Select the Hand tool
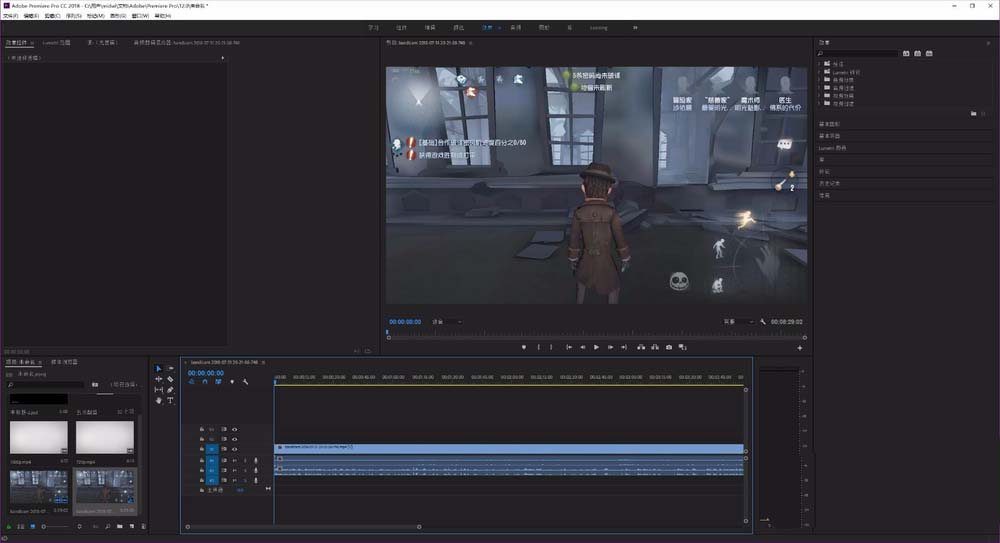The height and width of the screenshot is (543, 1000). [159, 401]
